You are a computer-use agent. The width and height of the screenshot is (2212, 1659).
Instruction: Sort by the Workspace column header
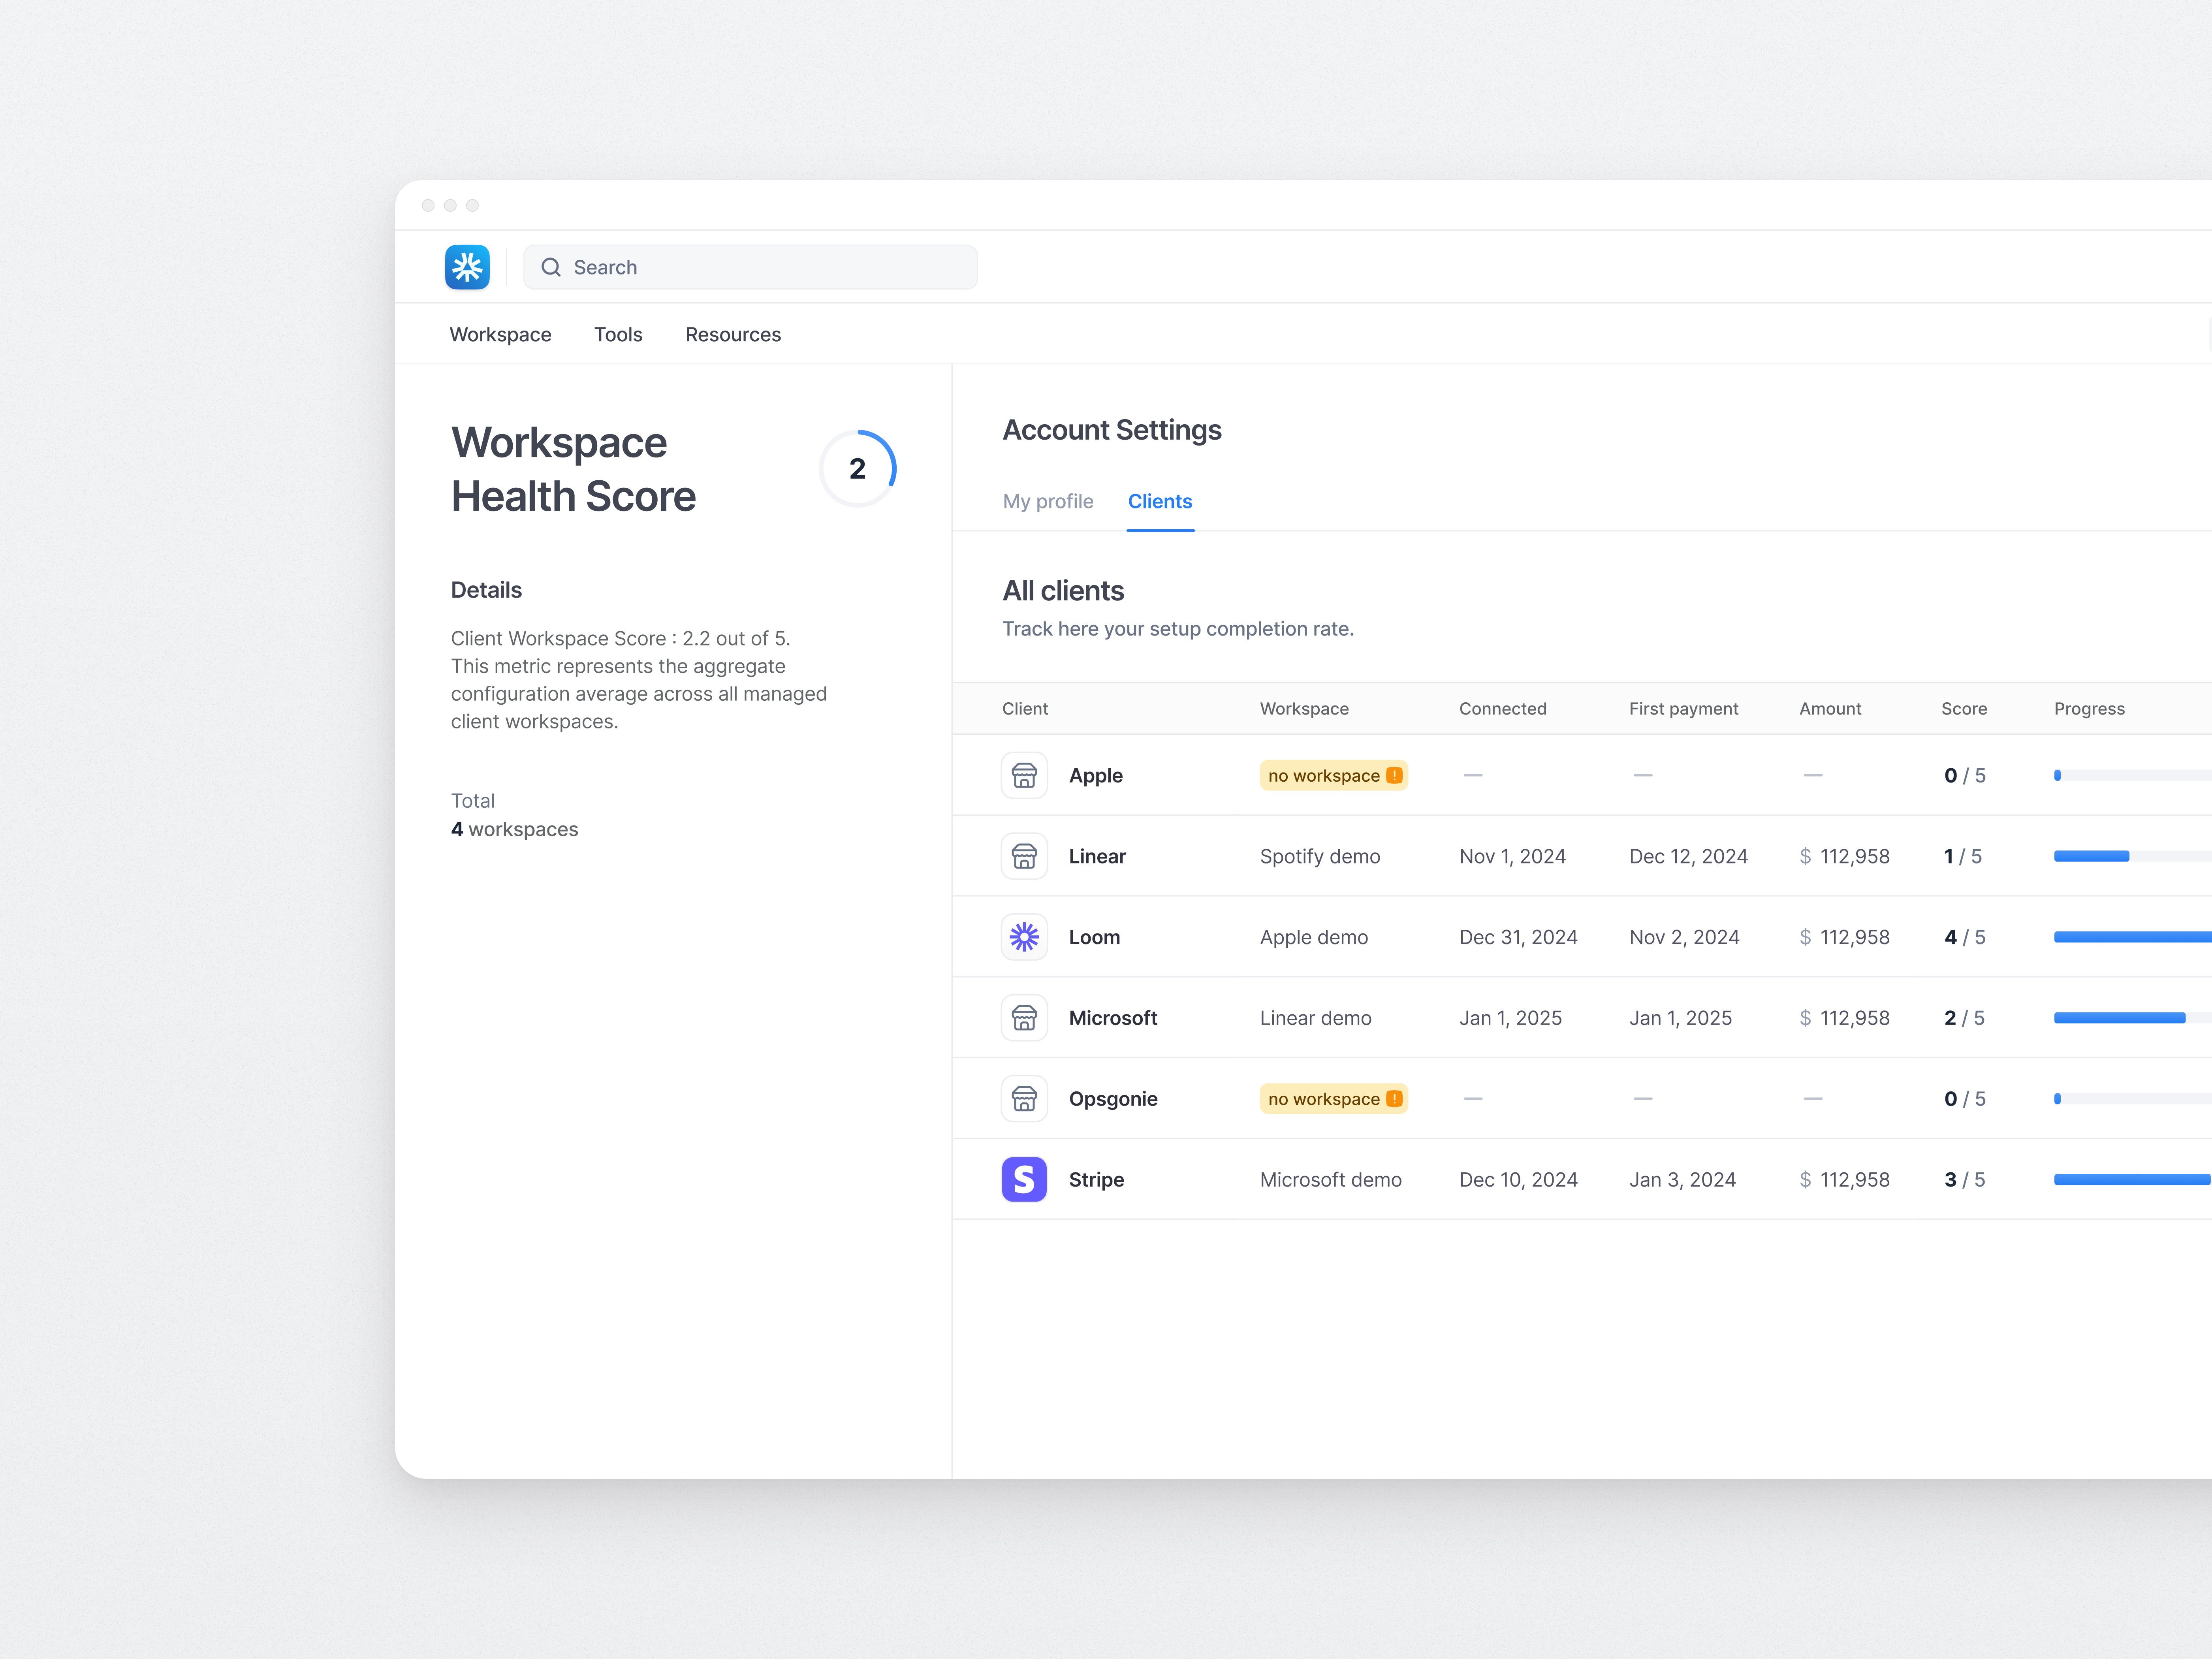1304,709
